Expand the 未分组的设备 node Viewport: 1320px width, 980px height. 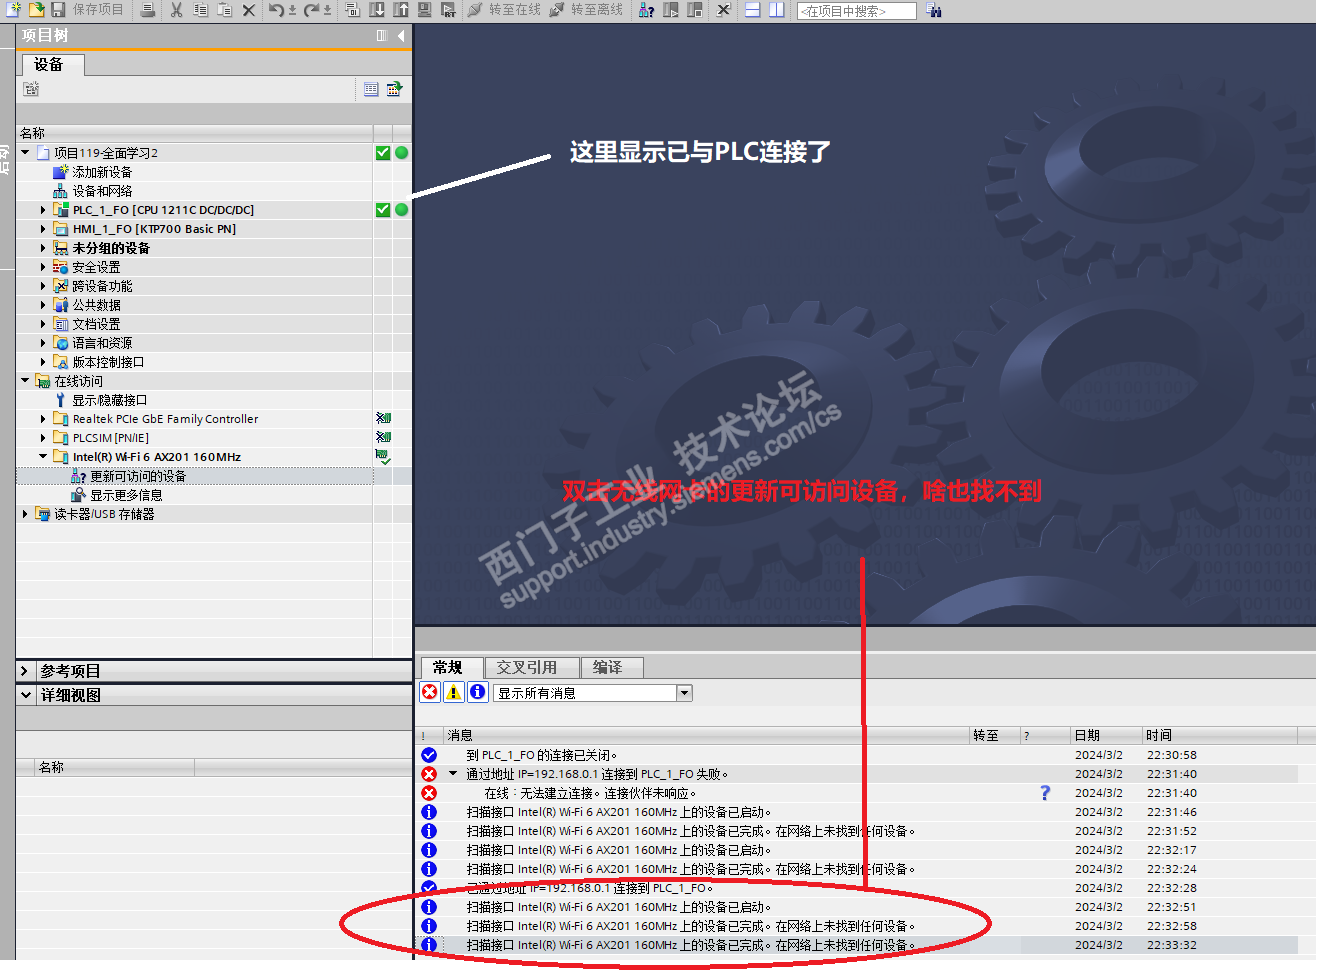(43, 248)
